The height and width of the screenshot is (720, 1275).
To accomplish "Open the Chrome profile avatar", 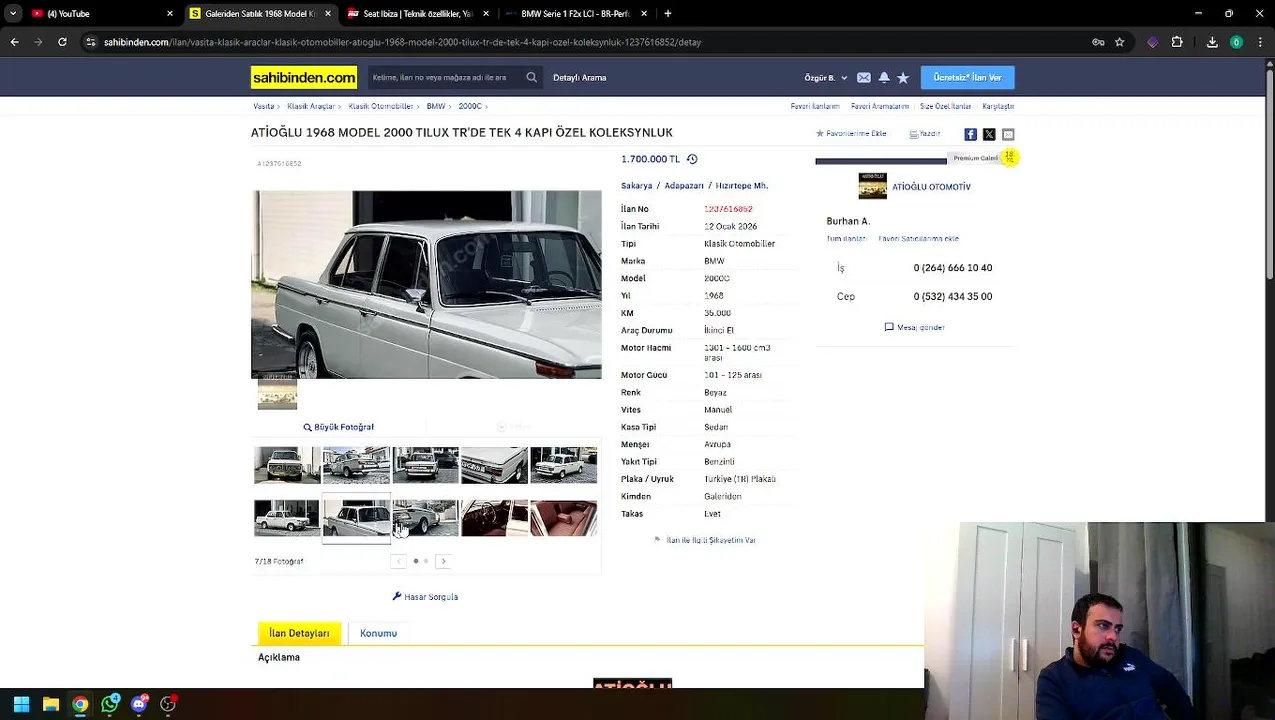I will coord(1237,42).
